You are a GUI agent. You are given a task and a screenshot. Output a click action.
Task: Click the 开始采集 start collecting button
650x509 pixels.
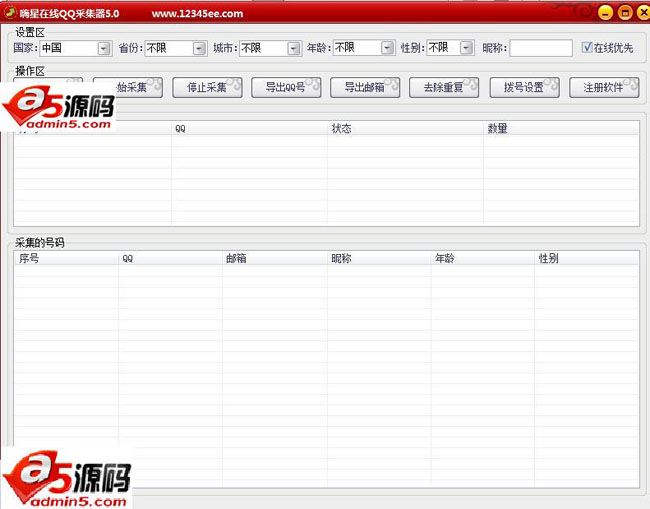[128, 87]
